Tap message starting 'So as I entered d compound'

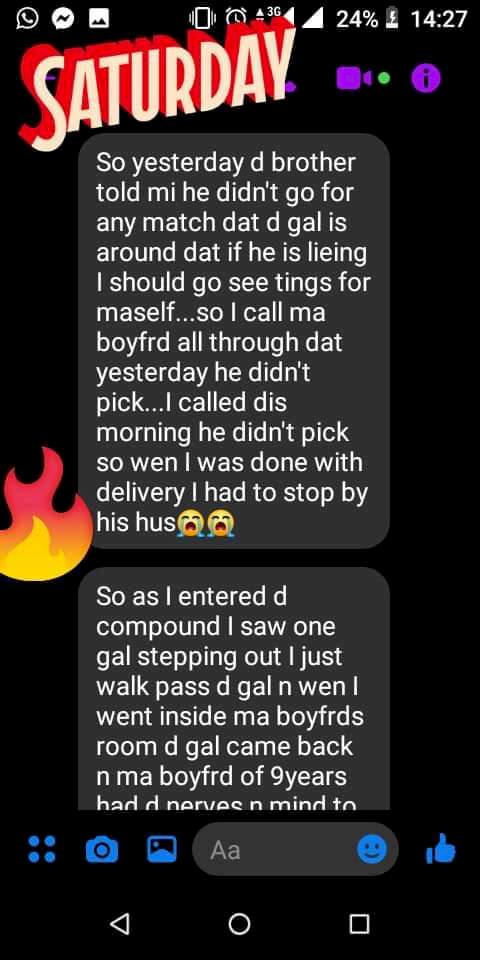(234, 688)
